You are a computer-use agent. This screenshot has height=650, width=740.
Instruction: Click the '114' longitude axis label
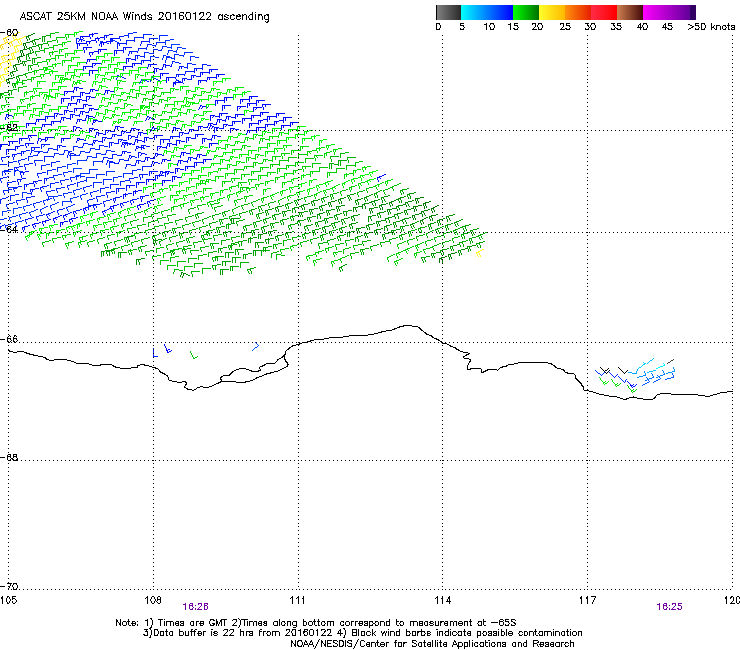pyautogui.click(x=443, y=600)
